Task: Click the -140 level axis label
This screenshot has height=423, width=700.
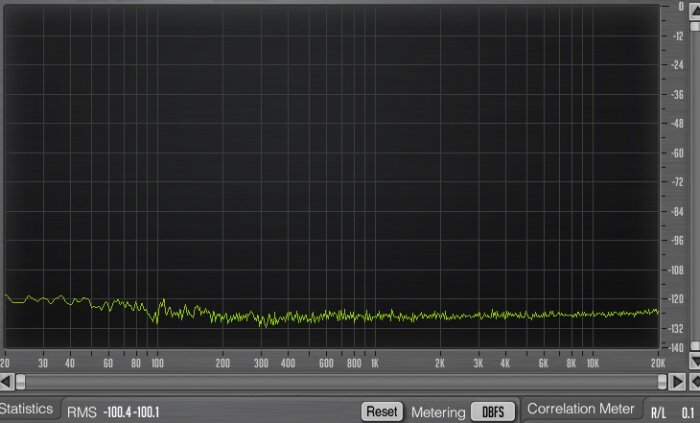Action: [677, 348]
